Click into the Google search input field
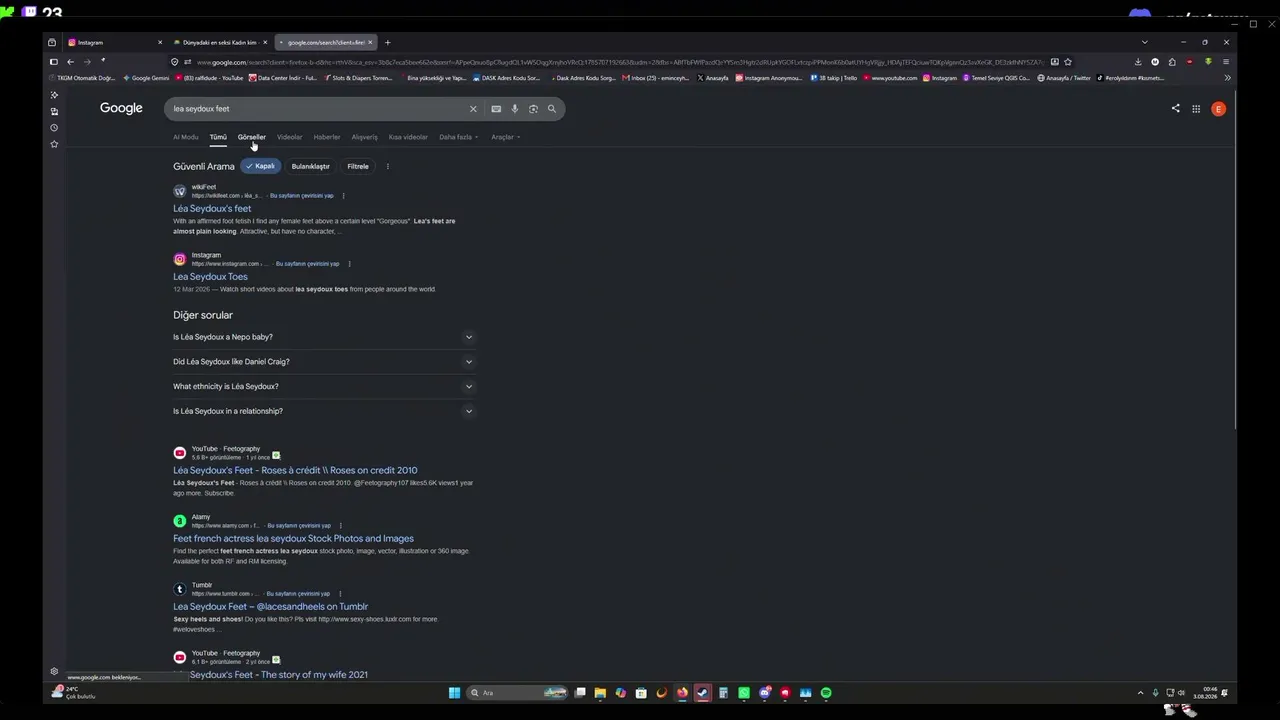Screen dimensions: 1280x720 318,109
